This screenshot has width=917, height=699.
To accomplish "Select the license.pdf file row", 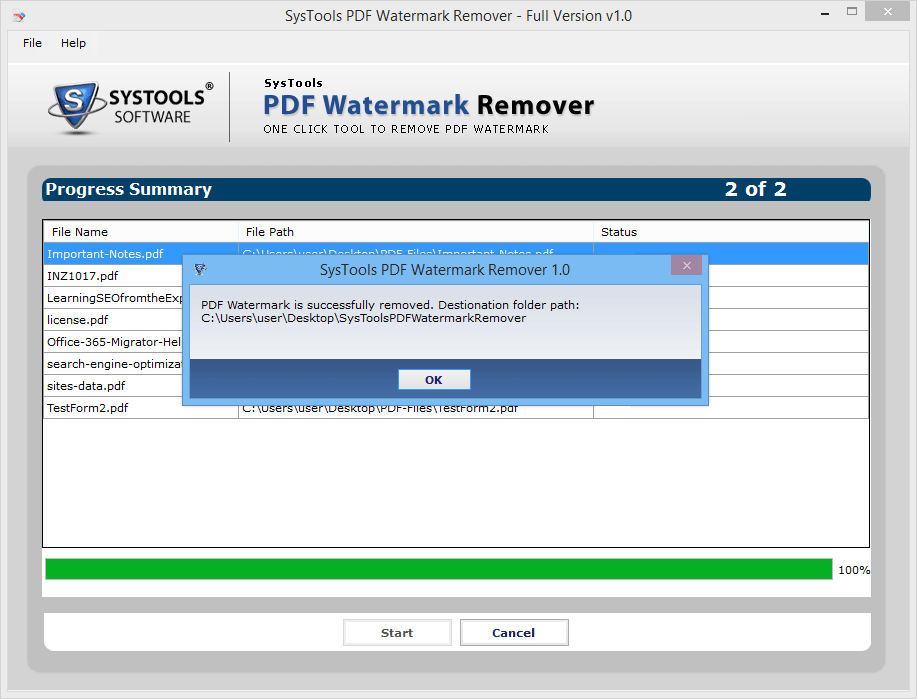I will click(x=78, y=320).
